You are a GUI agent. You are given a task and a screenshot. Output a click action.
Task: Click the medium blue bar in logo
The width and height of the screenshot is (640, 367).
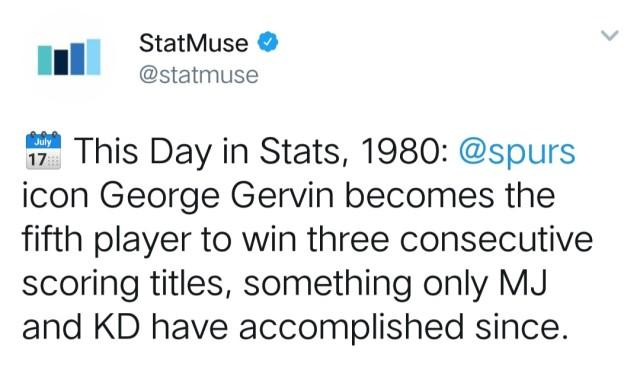click(78, 59)
